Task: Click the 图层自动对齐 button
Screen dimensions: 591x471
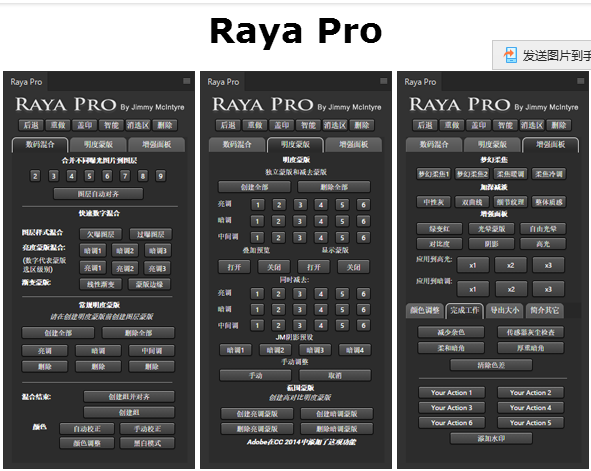Action: [98, 194]
